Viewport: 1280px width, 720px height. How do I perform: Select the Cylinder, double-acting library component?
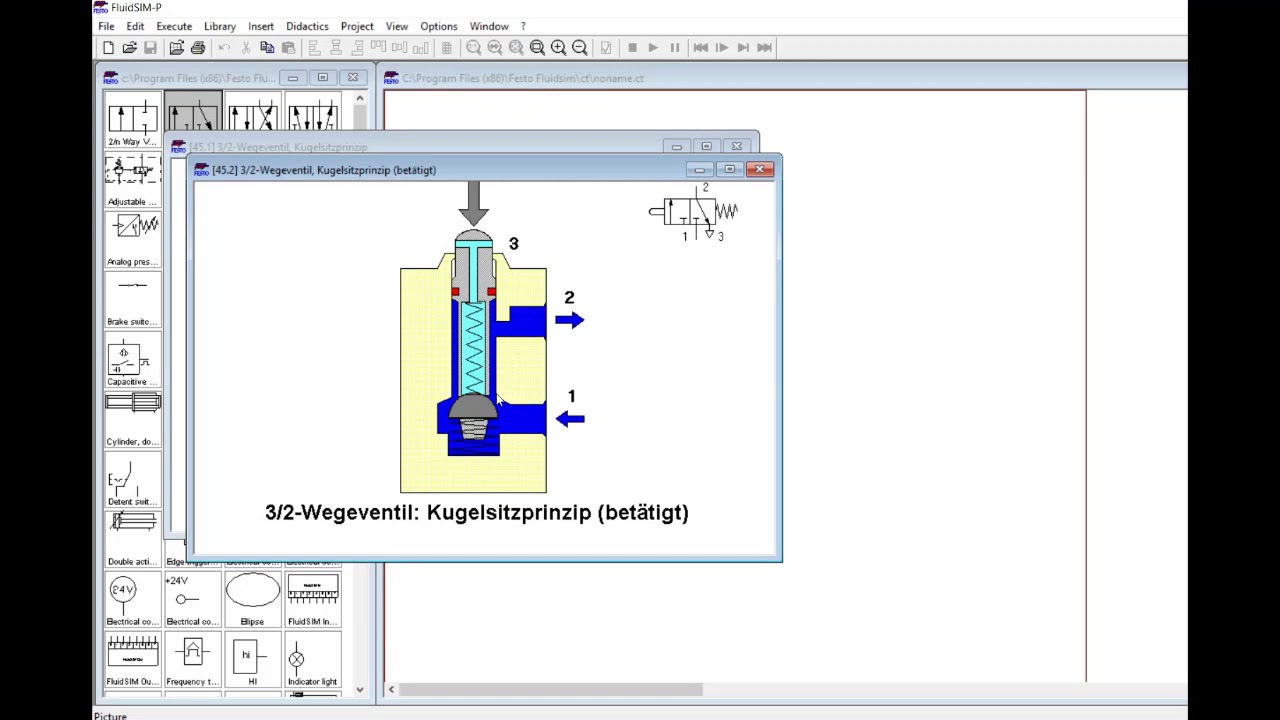(133, 419)
